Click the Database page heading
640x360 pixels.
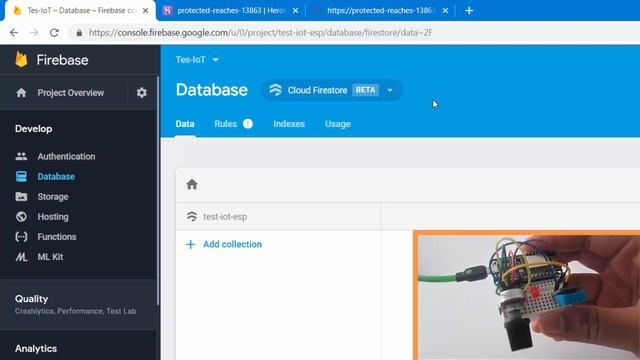211,90
